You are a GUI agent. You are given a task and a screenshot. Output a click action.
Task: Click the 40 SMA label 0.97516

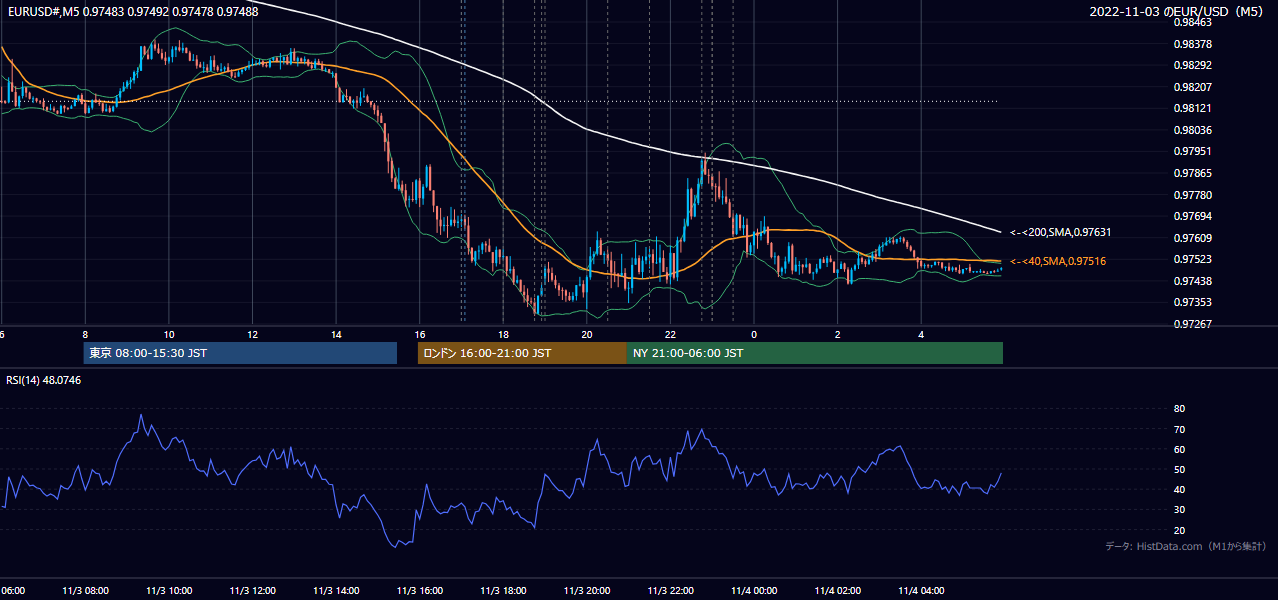click(x=1058, y=261)
